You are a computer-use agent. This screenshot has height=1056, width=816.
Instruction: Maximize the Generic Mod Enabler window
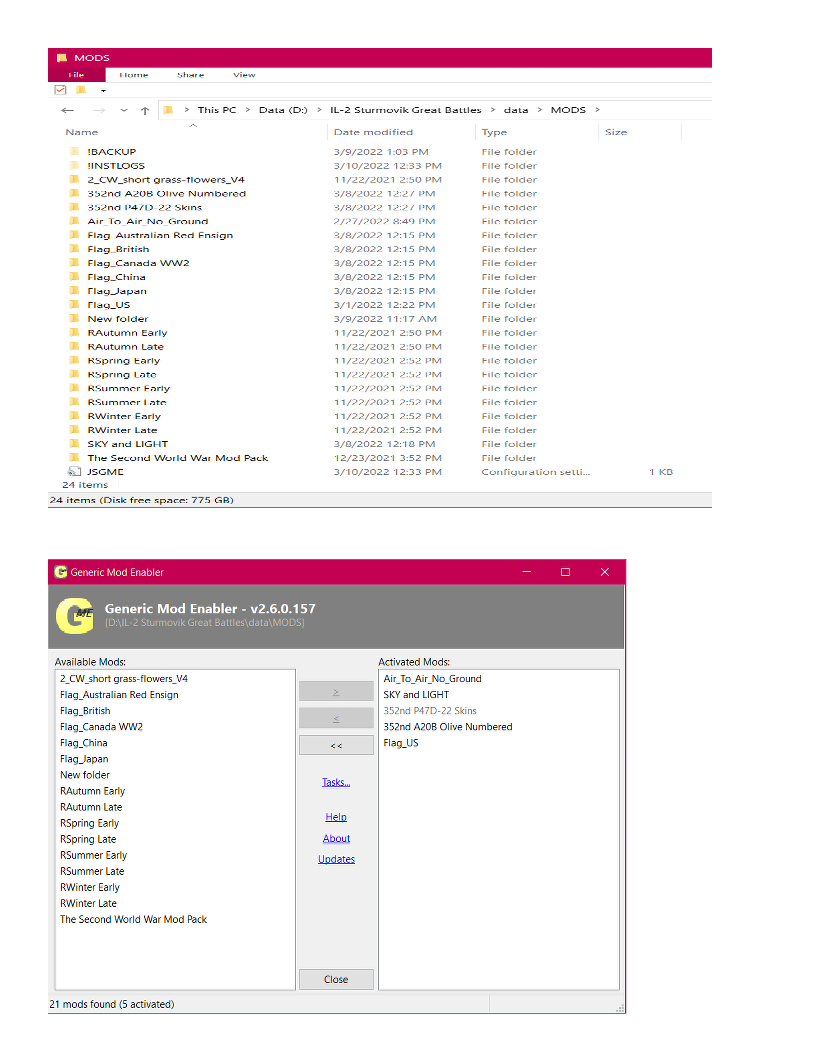566,572
